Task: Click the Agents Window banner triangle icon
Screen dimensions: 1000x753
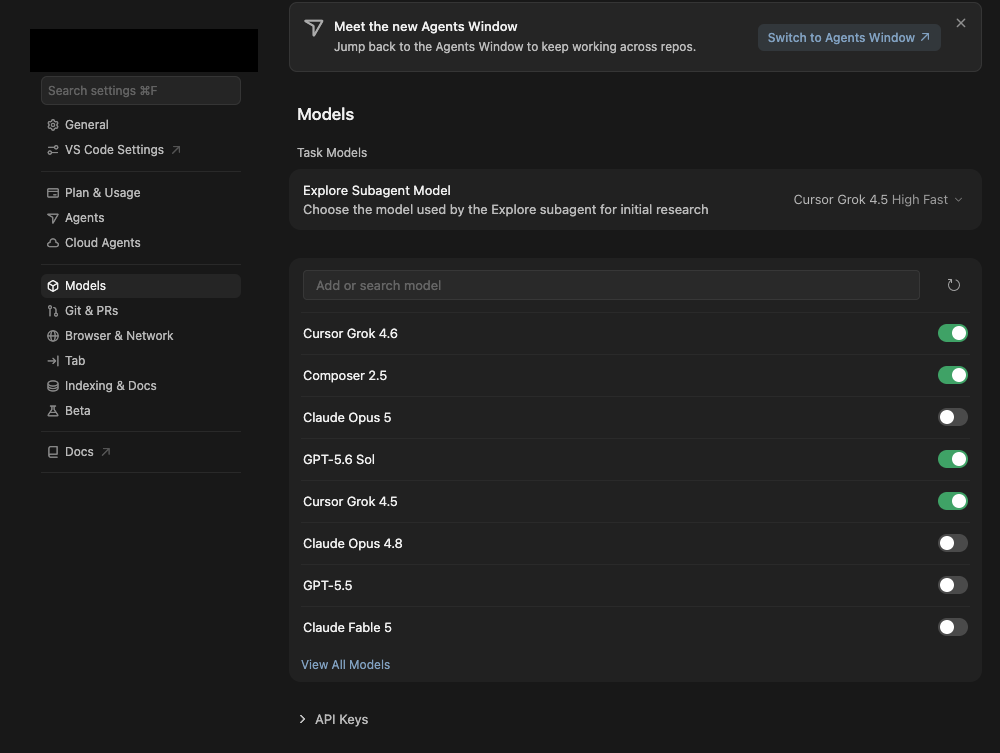Action: 313,27
